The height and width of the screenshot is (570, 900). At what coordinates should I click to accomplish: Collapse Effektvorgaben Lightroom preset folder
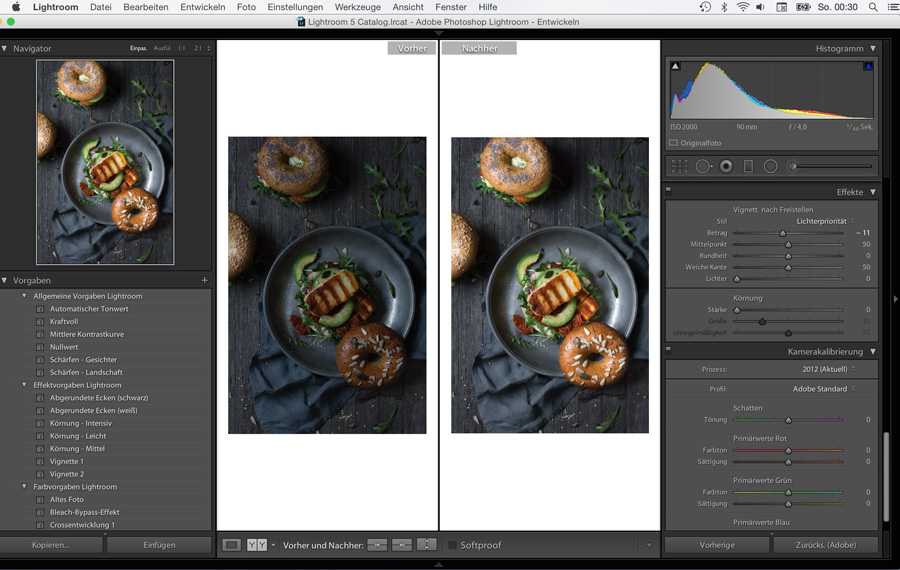pyautogui.click(x=24, y=385)
